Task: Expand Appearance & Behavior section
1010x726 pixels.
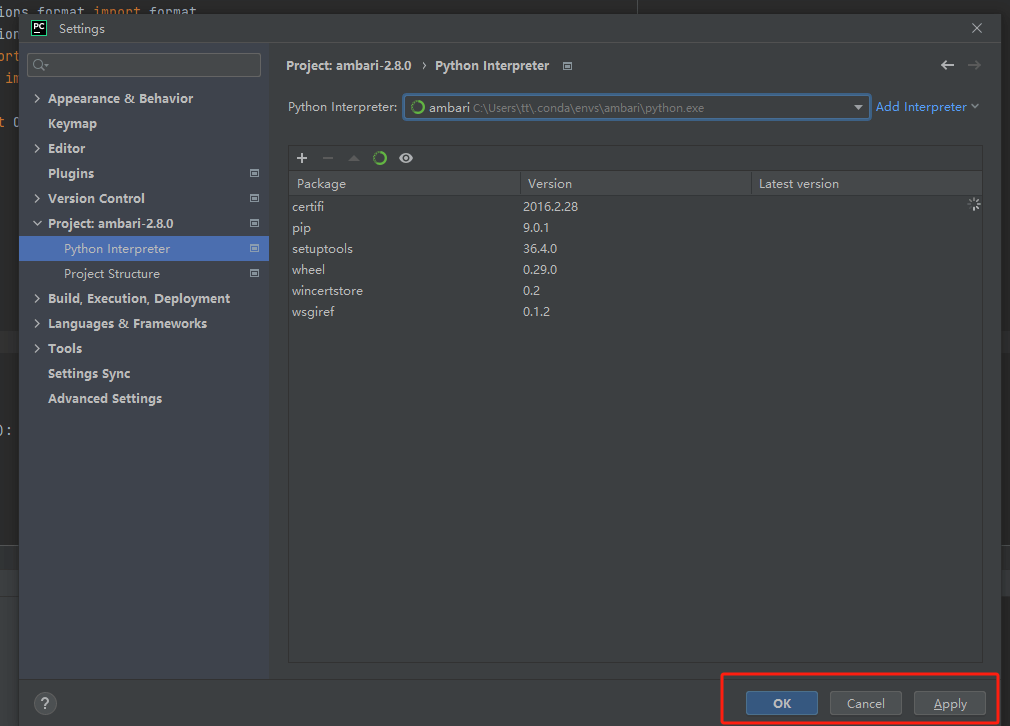Action: pyautogui.click(x=37, y=99)
